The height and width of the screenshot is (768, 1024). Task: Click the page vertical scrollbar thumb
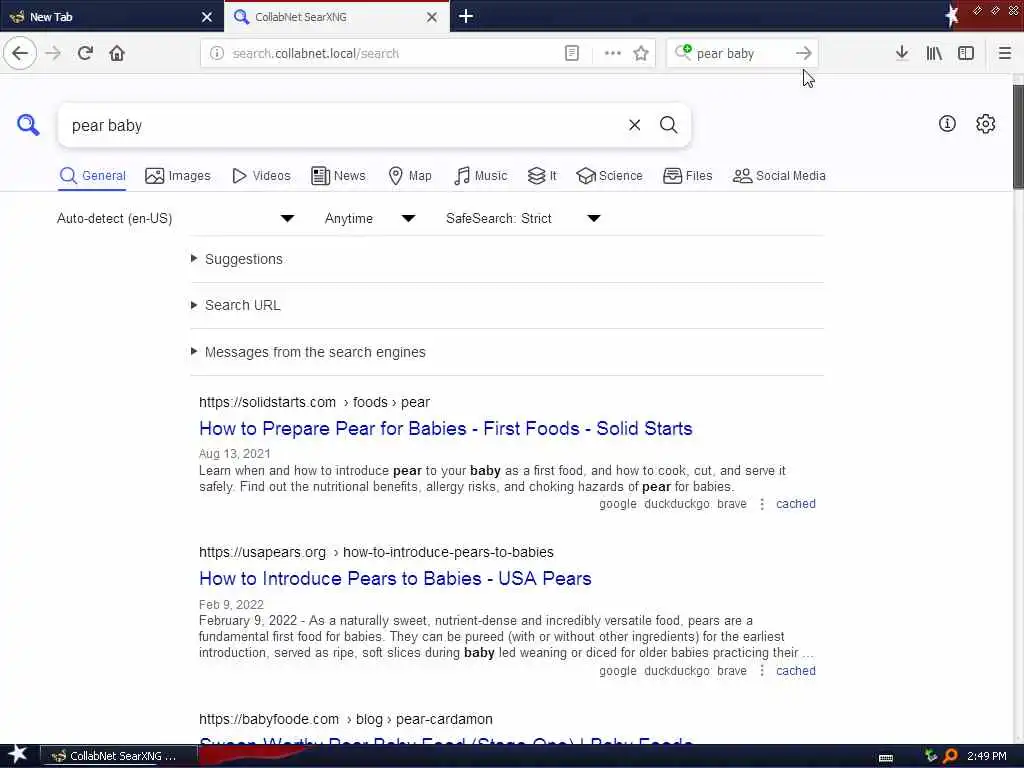(1017, 136)
